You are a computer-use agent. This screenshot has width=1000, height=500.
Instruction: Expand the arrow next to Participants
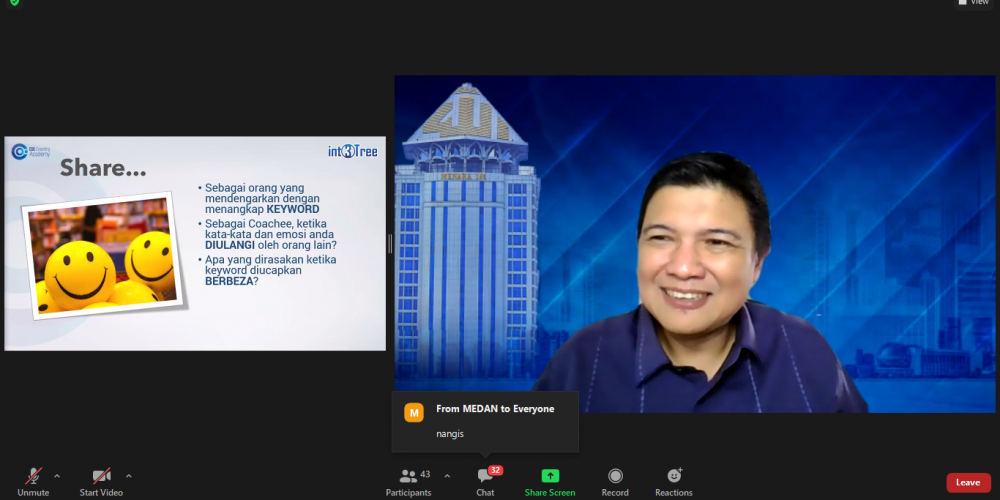coord(447,476)
